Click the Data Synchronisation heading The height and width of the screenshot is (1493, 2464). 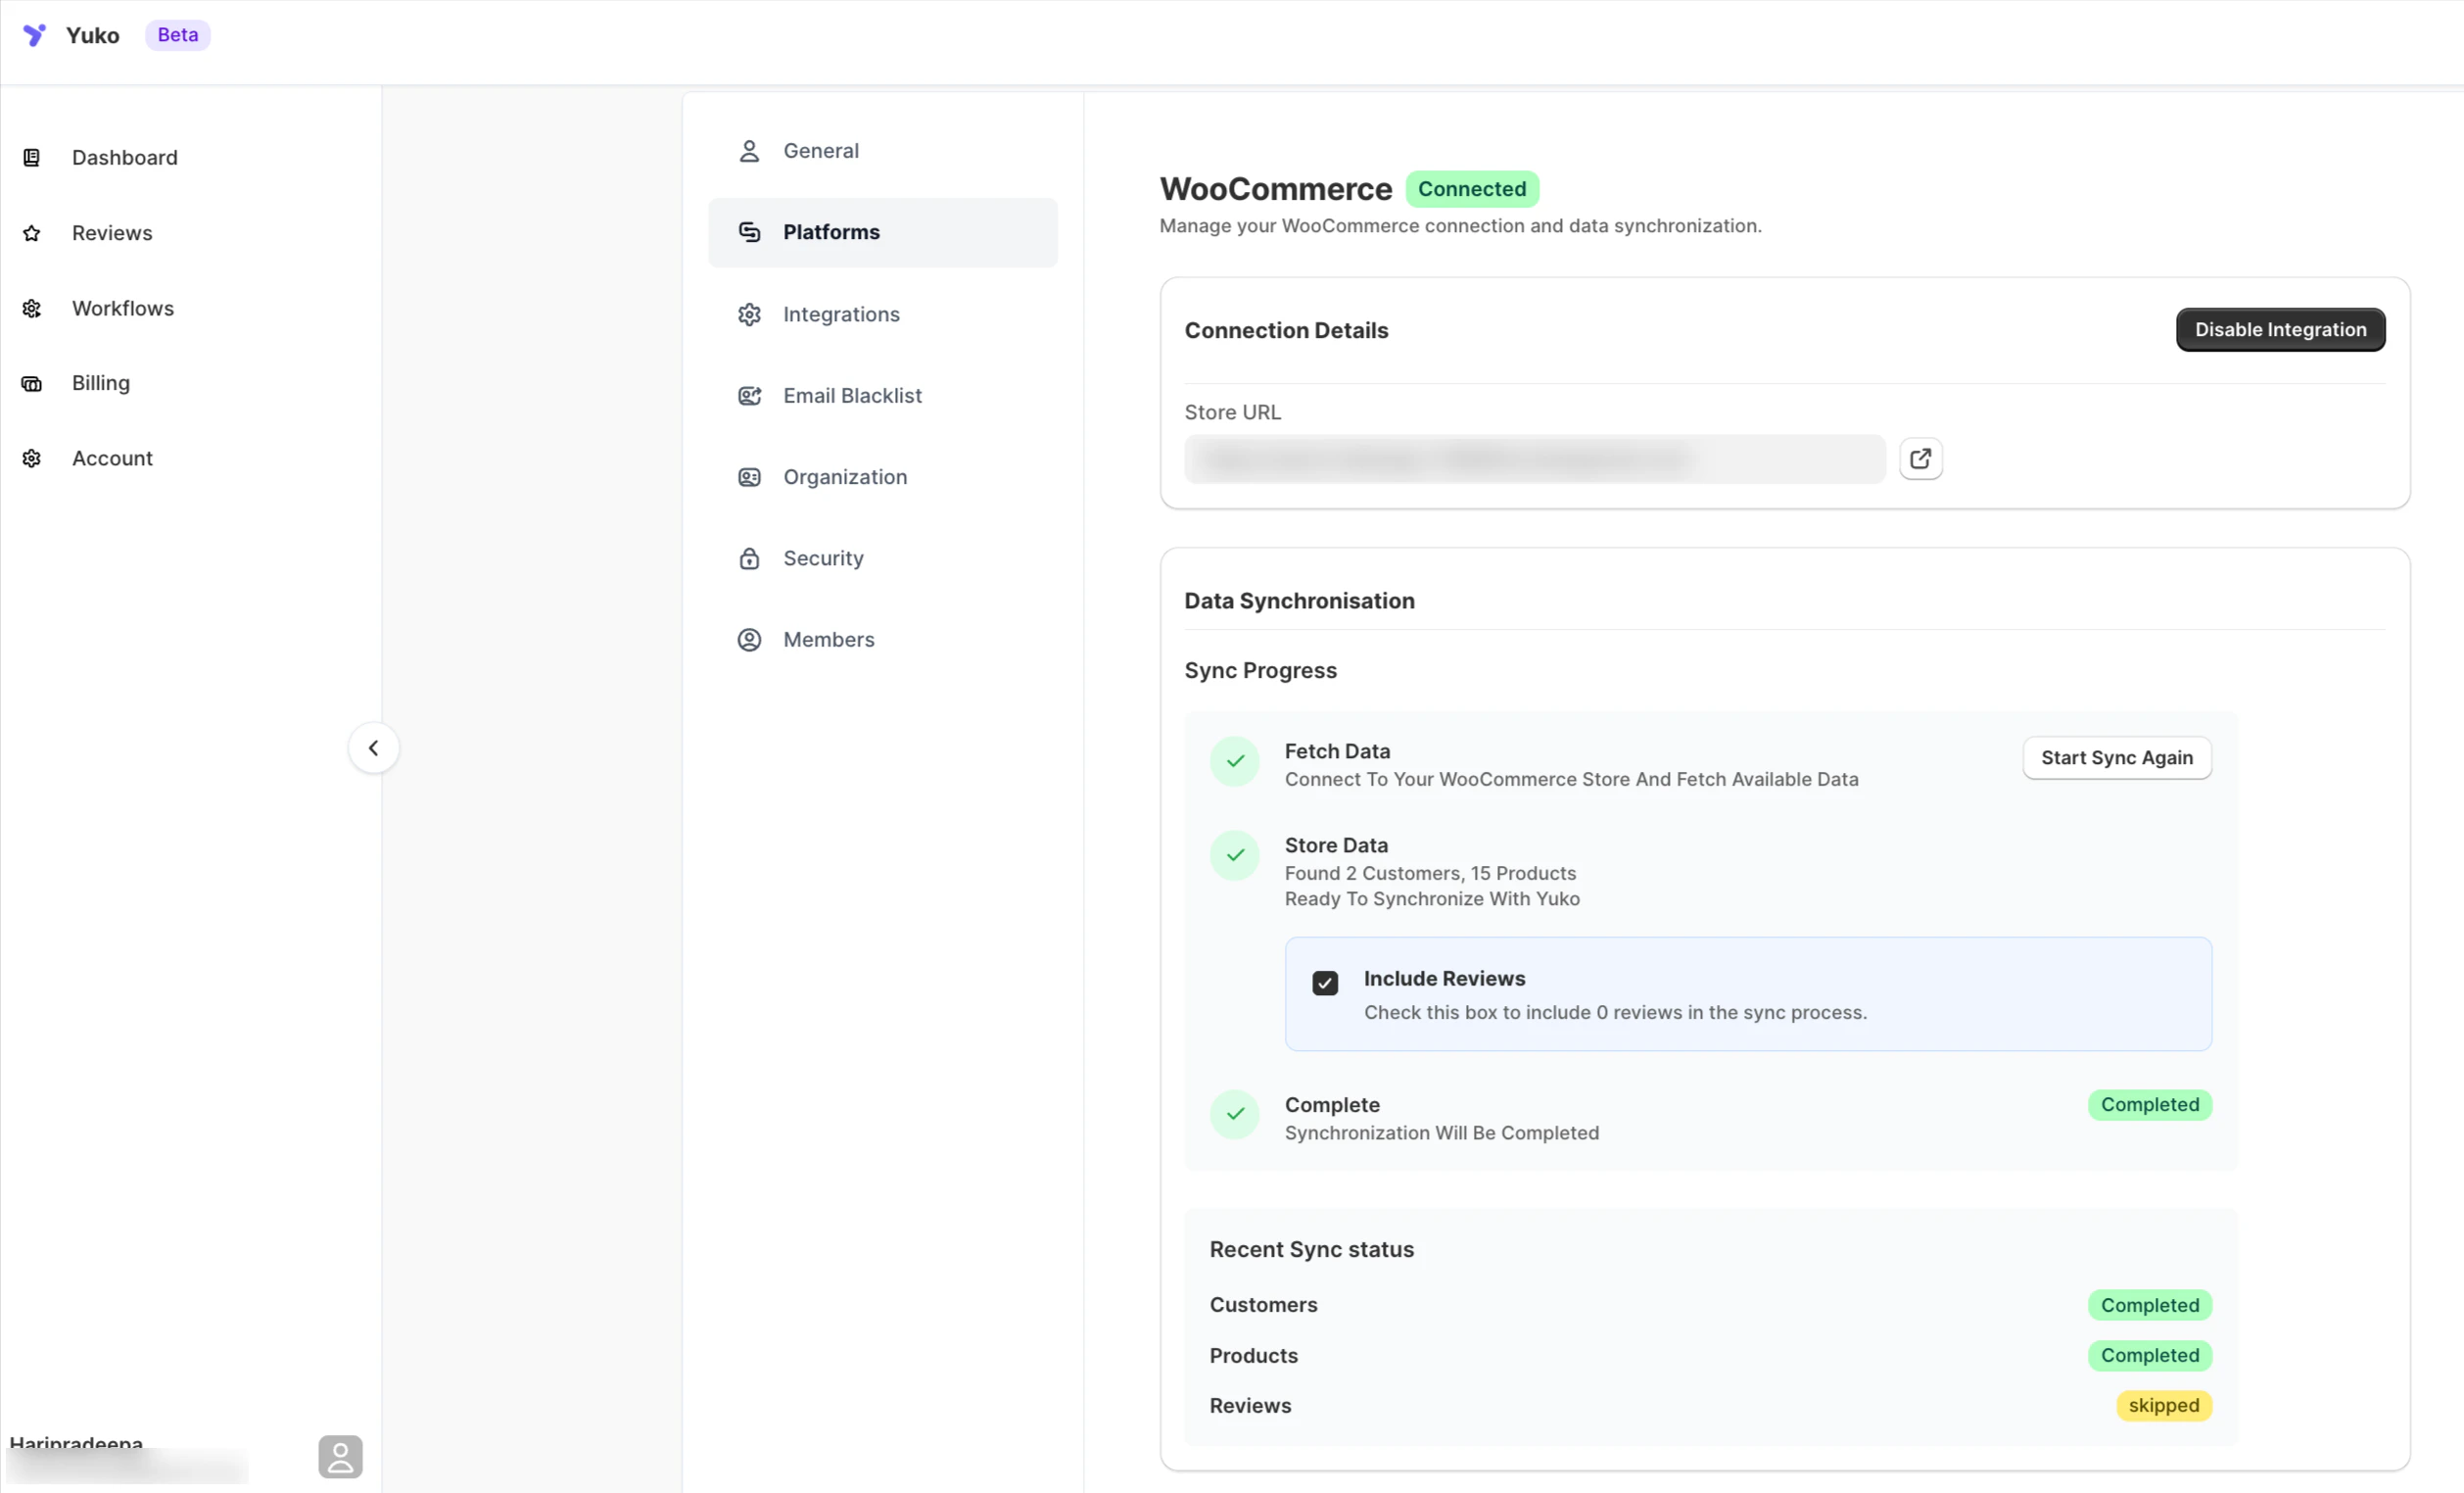click(x=1299, y=601)
